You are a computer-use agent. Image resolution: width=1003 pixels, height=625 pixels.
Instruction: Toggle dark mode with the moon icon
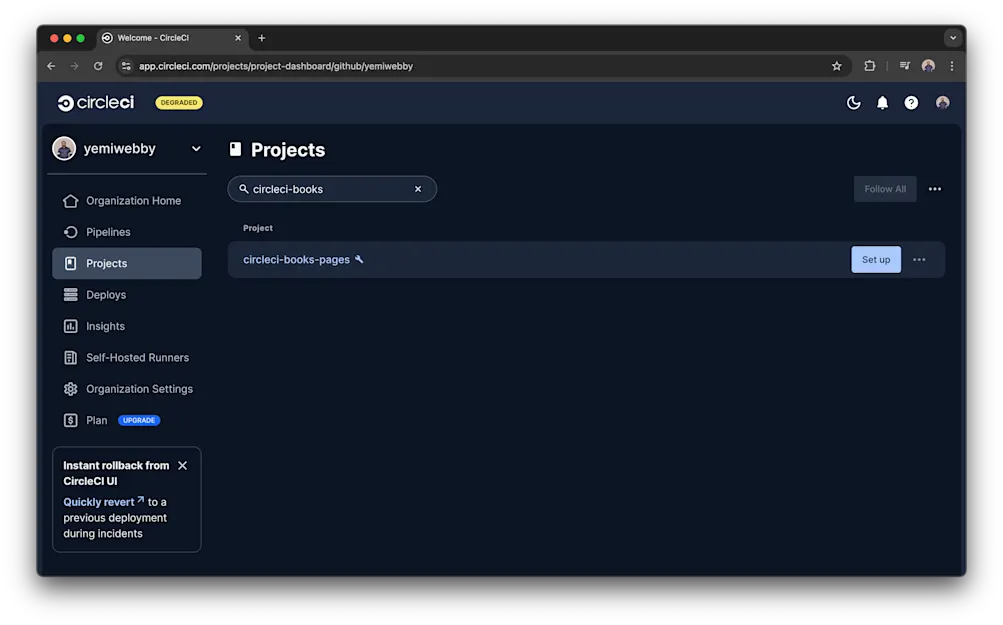[x=853, y=102]
